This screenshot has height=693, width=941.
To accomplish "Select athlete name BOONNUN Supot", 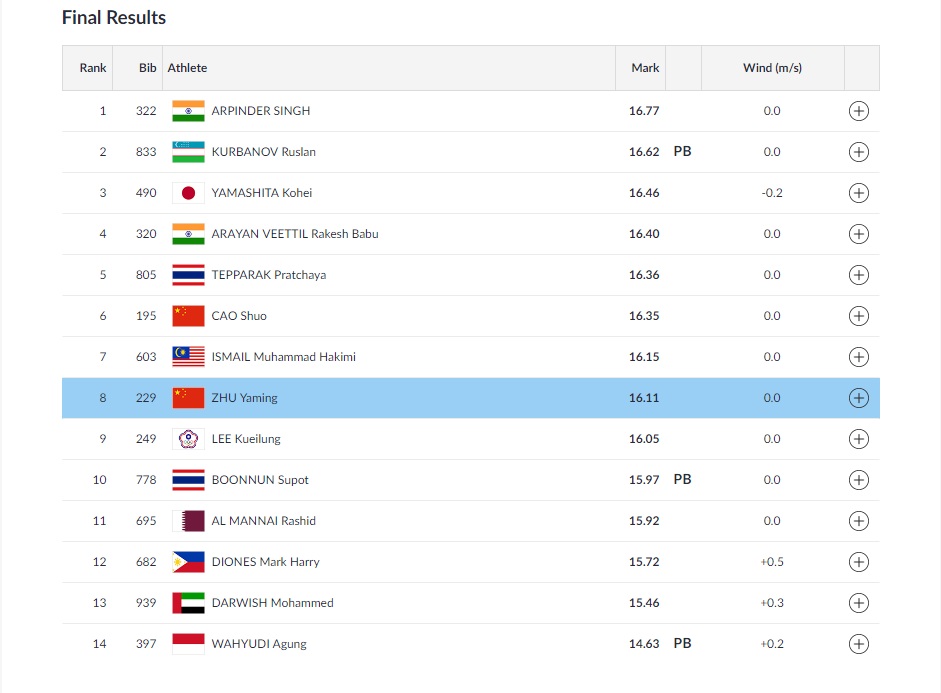I will click(x=260, y=480).
